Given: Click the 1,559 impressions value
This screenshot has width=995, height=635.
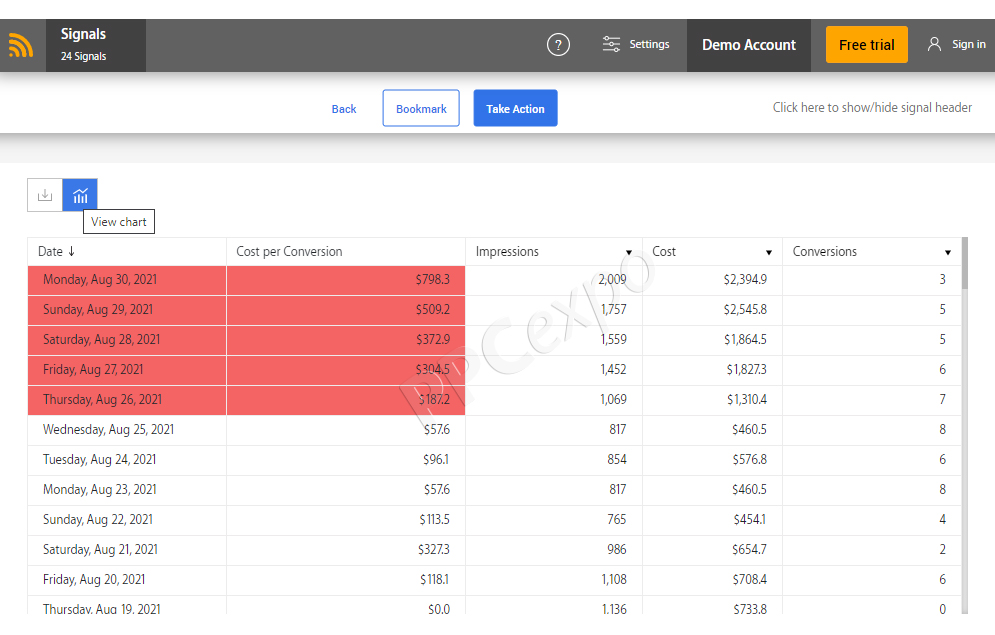Looking at the screenshot, I should click(x=613, y=339).
